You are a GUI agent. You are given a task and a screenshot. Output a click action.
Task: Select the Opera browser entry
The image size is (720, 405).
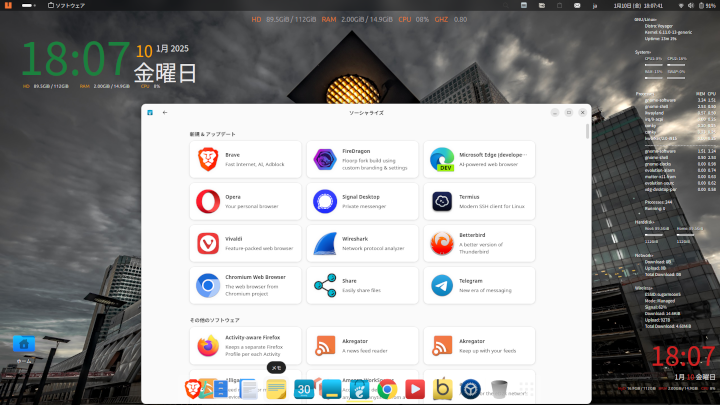click(245, 201)
